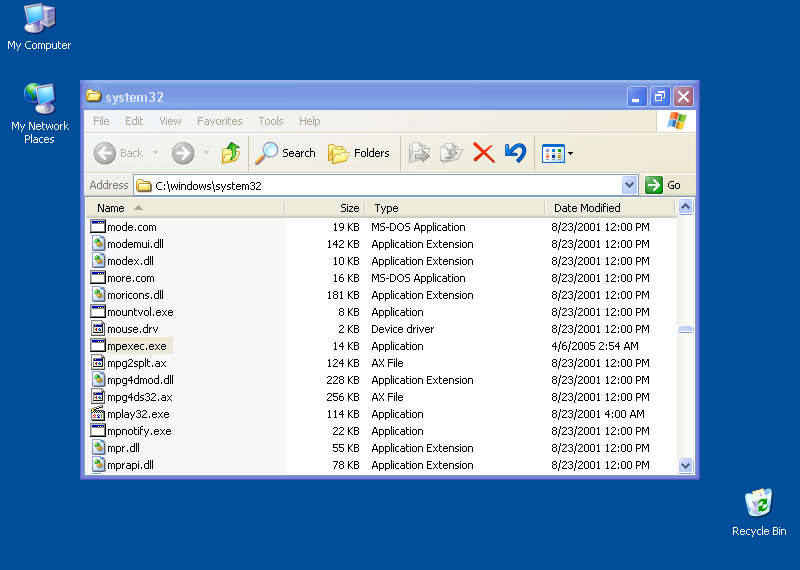Open the Search pane
This screenshot has width=800, height=570.
pos(286,153)
